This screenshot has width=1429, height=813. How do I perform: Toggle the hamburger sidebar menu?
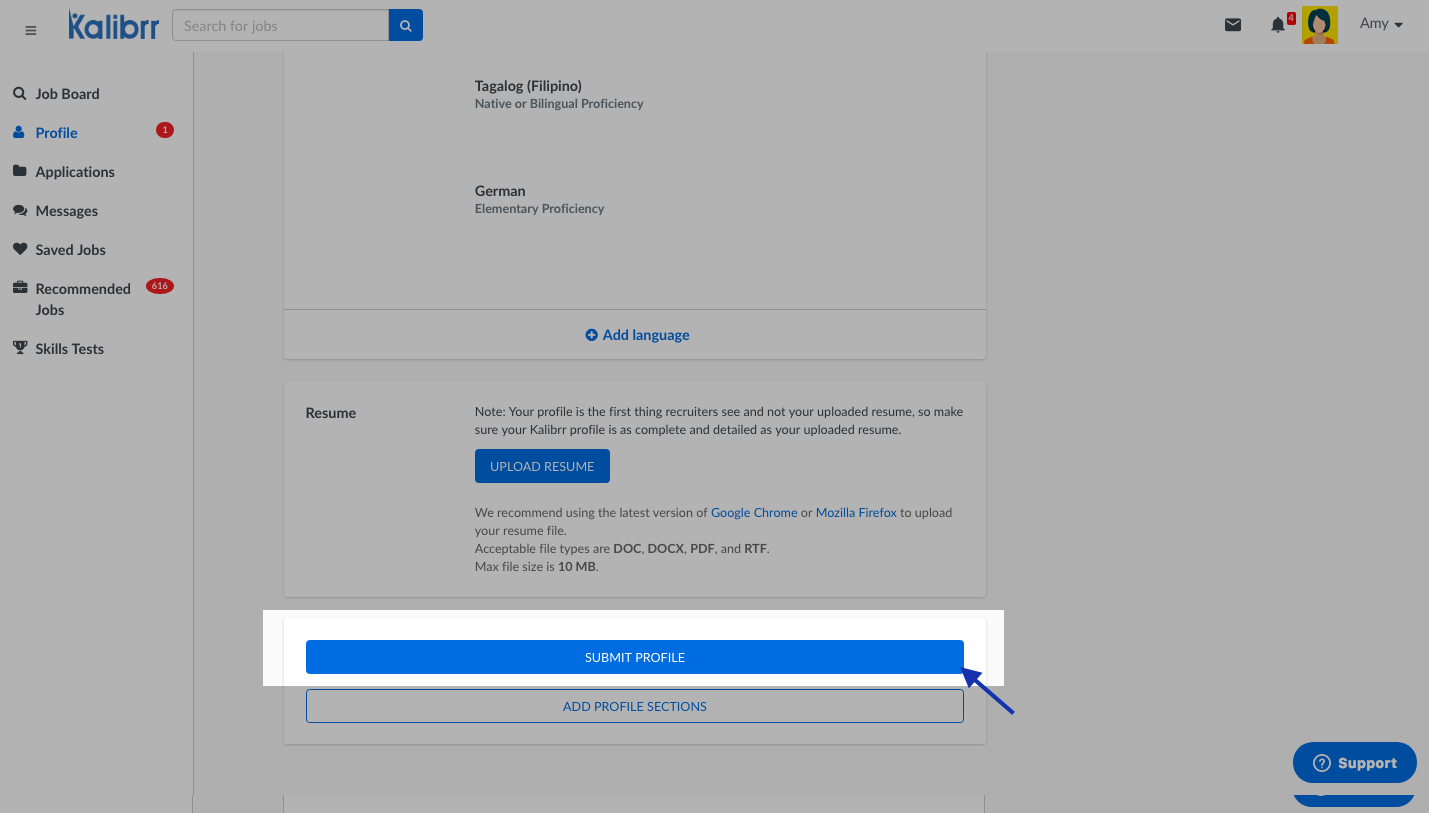(31, 30)
